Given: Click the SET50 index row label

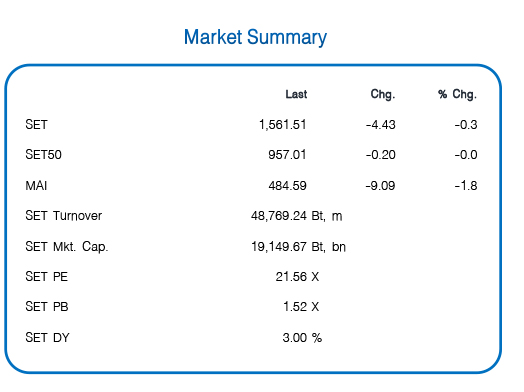Looking at the screenshot, I should pos(43,155).
